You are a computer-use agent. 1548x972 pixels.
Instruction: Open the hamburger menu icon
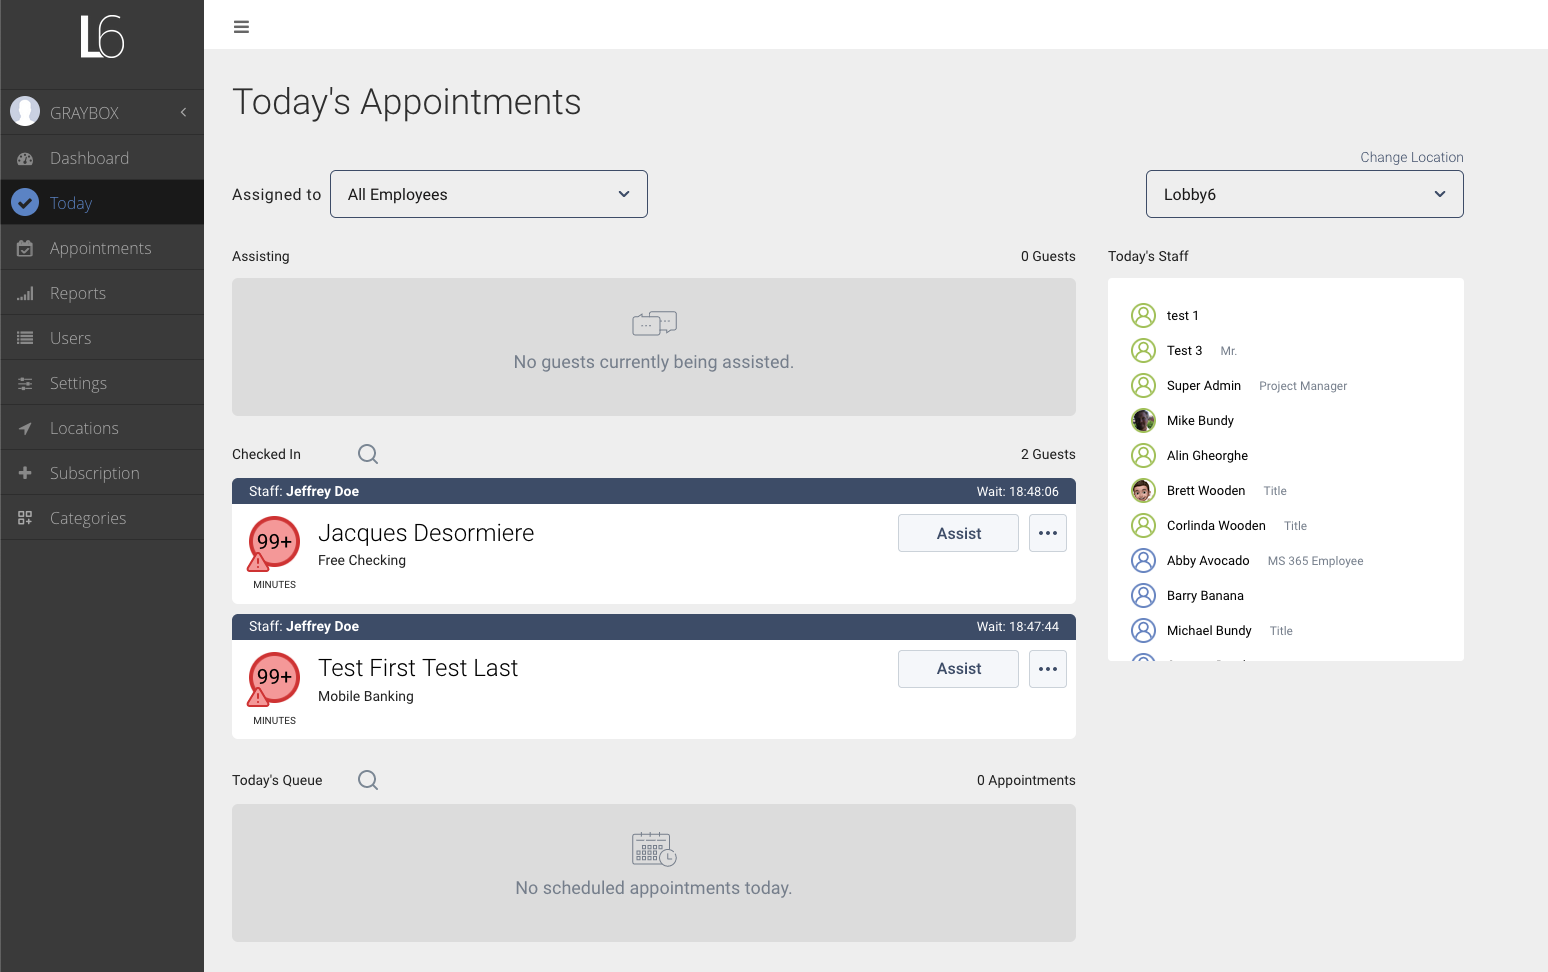pos(241,27)
